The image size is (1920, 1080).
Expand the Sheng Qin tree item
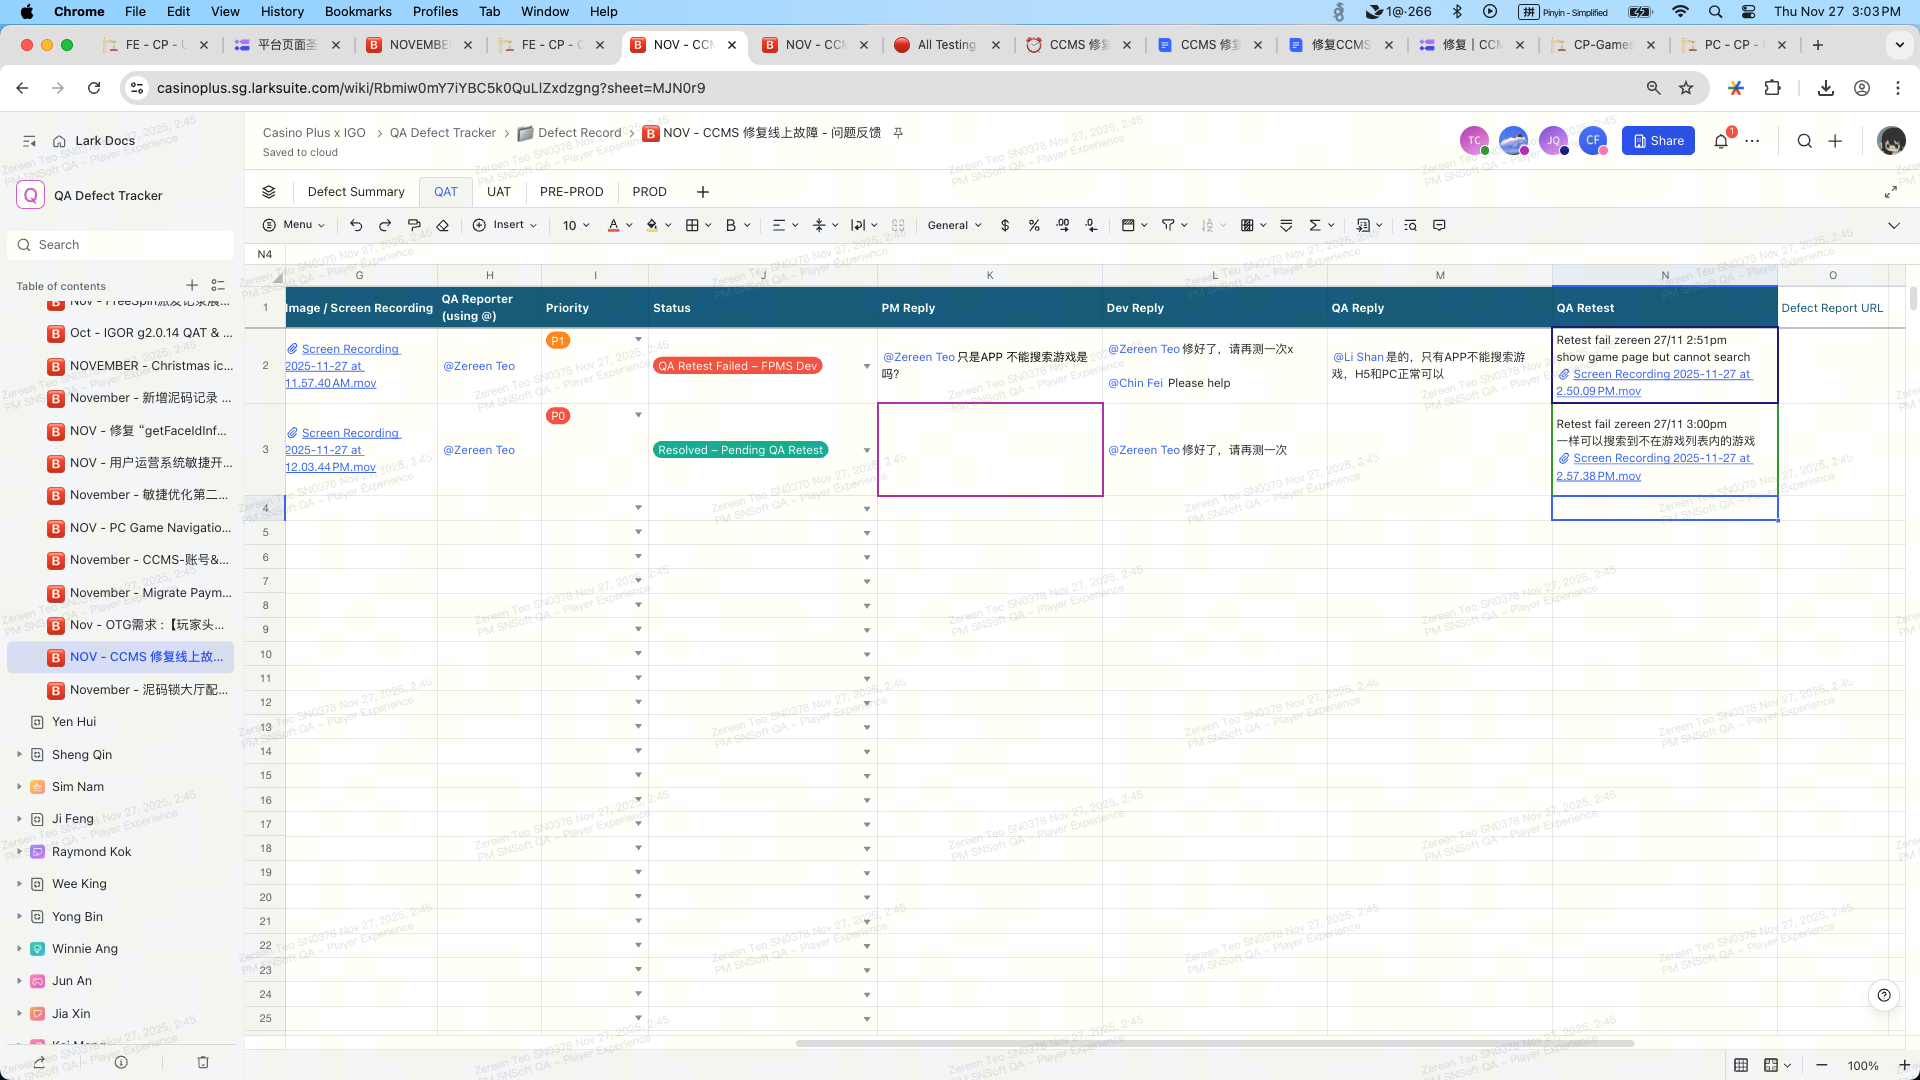[x=19, y=755]
